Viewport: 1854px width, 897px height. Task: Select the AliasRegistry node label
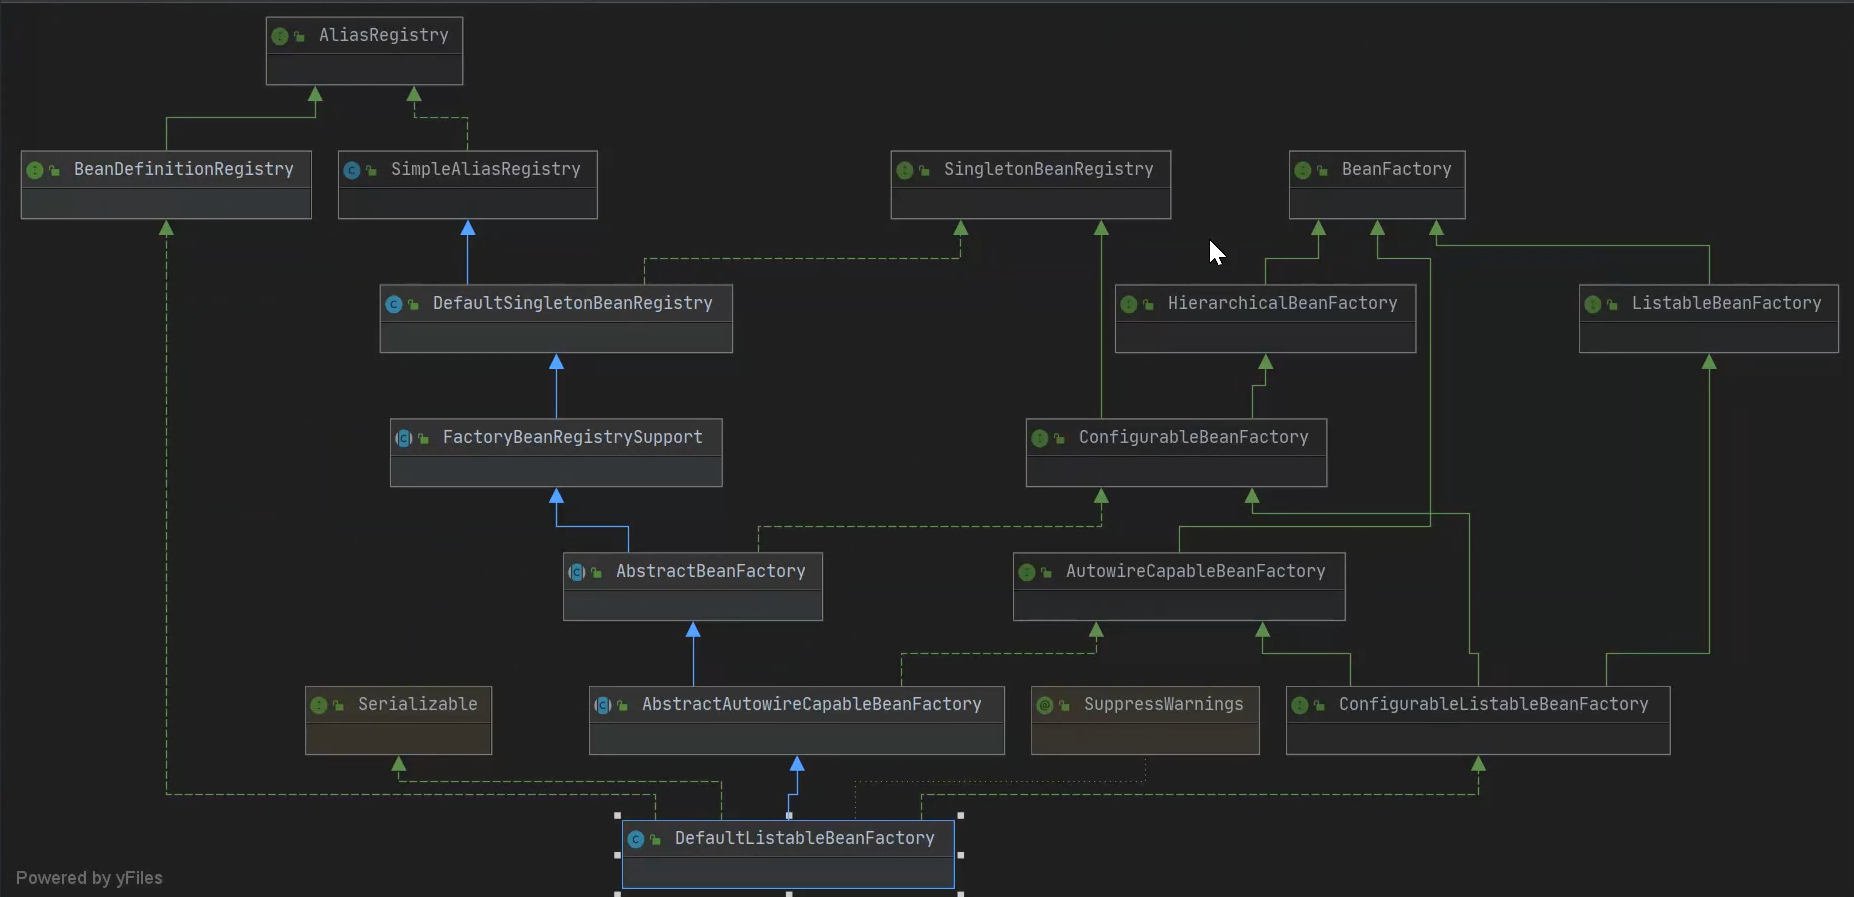[384, 35]
